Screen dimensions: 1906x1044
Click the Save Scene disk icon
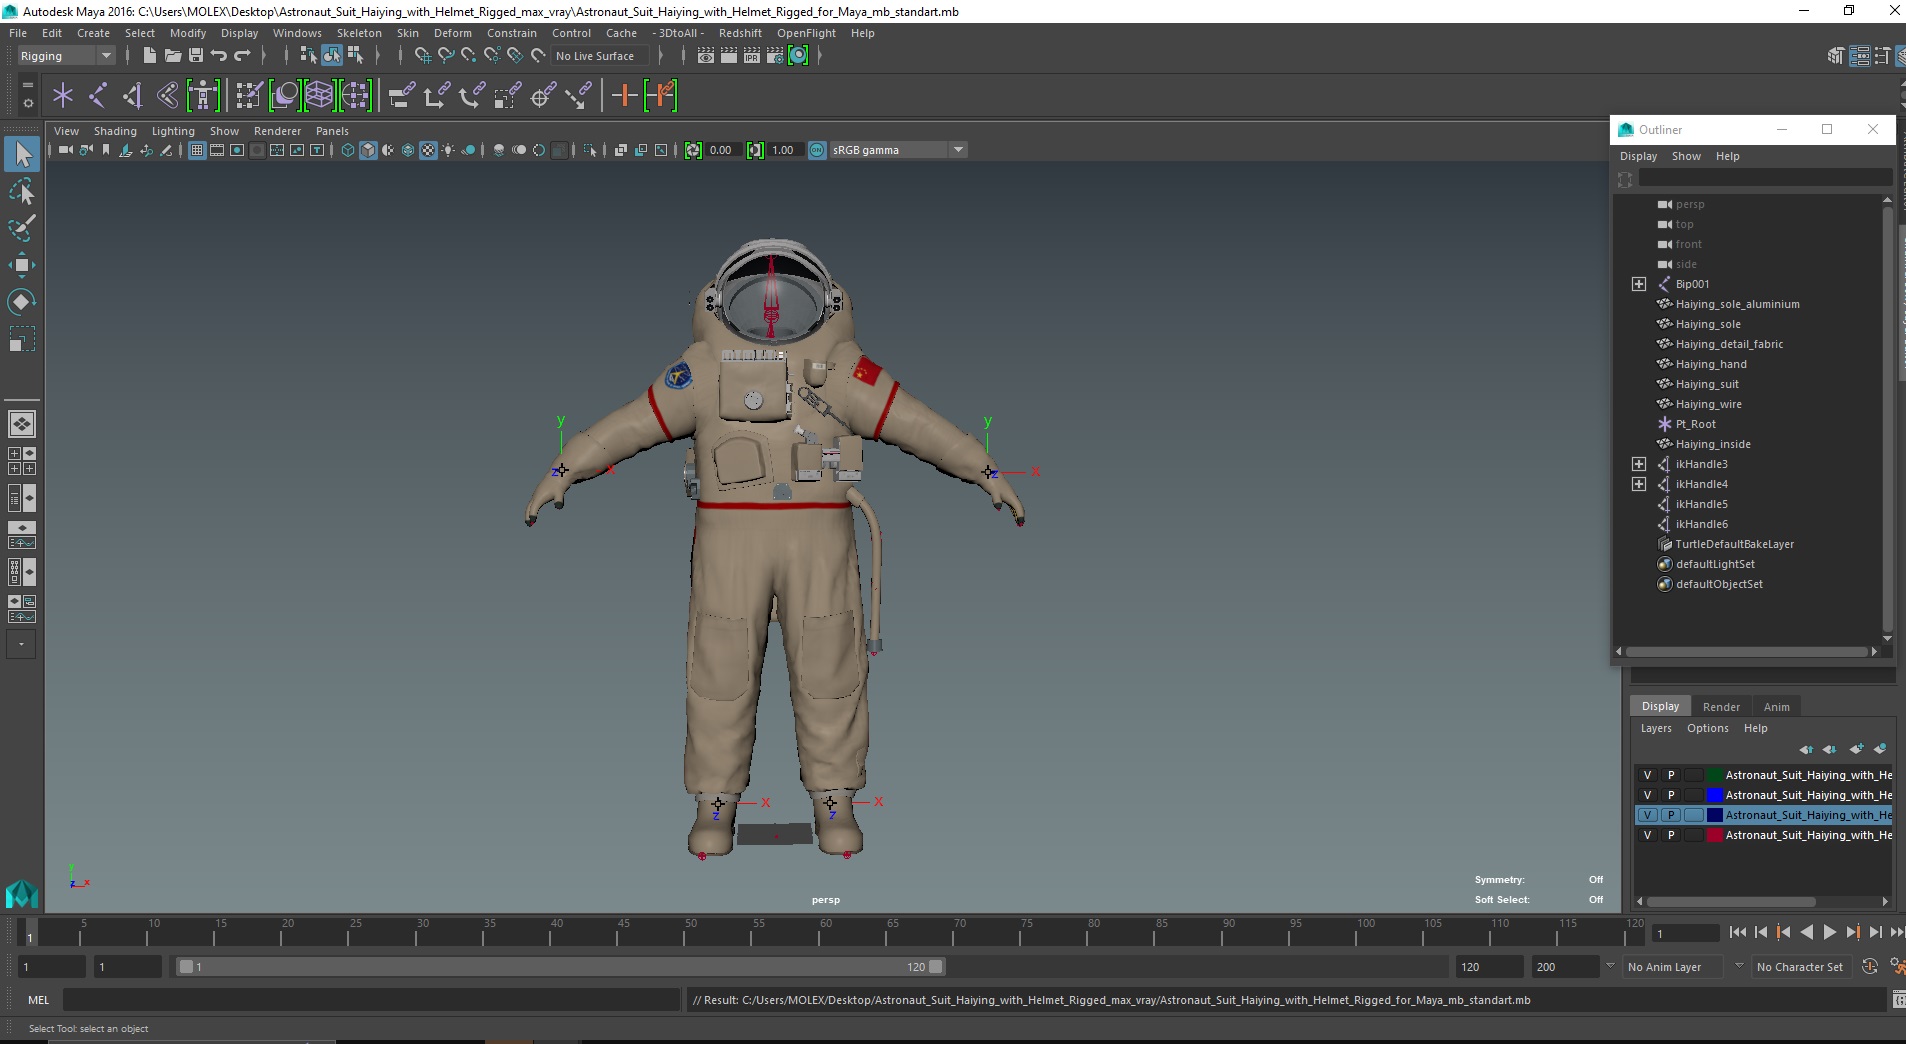coord(196,56)
